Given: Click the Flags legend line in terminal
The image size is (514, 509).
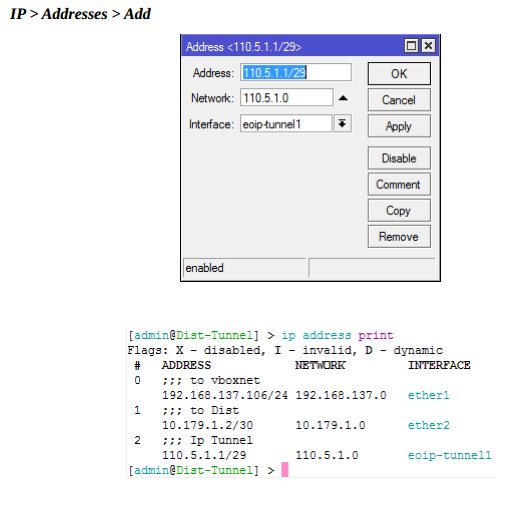Looking at the screenshot, I should pyautogui.click(x=285, y=350).
